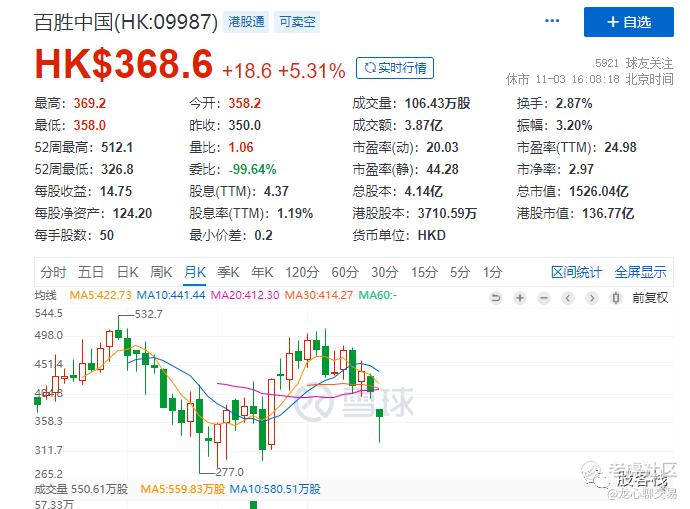Zoom out chart with minus icon

544,298
